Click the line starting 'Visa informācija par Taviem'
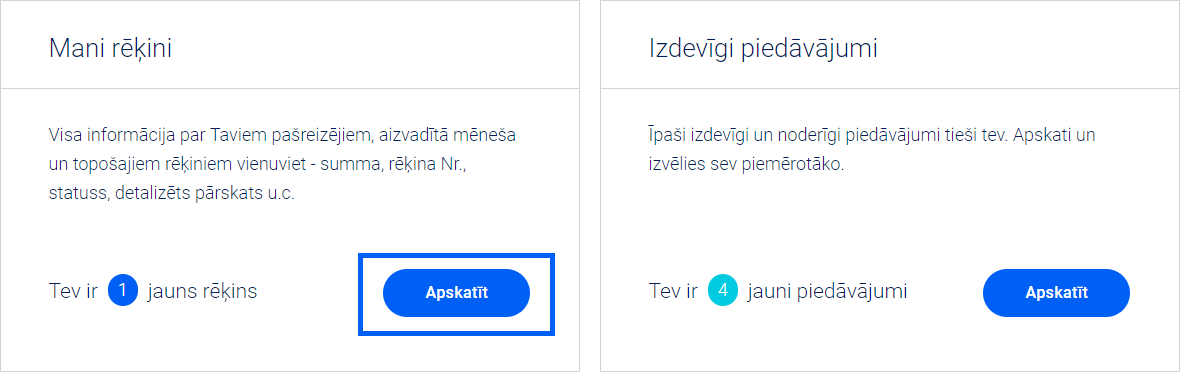The width and height of the screenshot is (1180, 372). click(x=285, y=136)
